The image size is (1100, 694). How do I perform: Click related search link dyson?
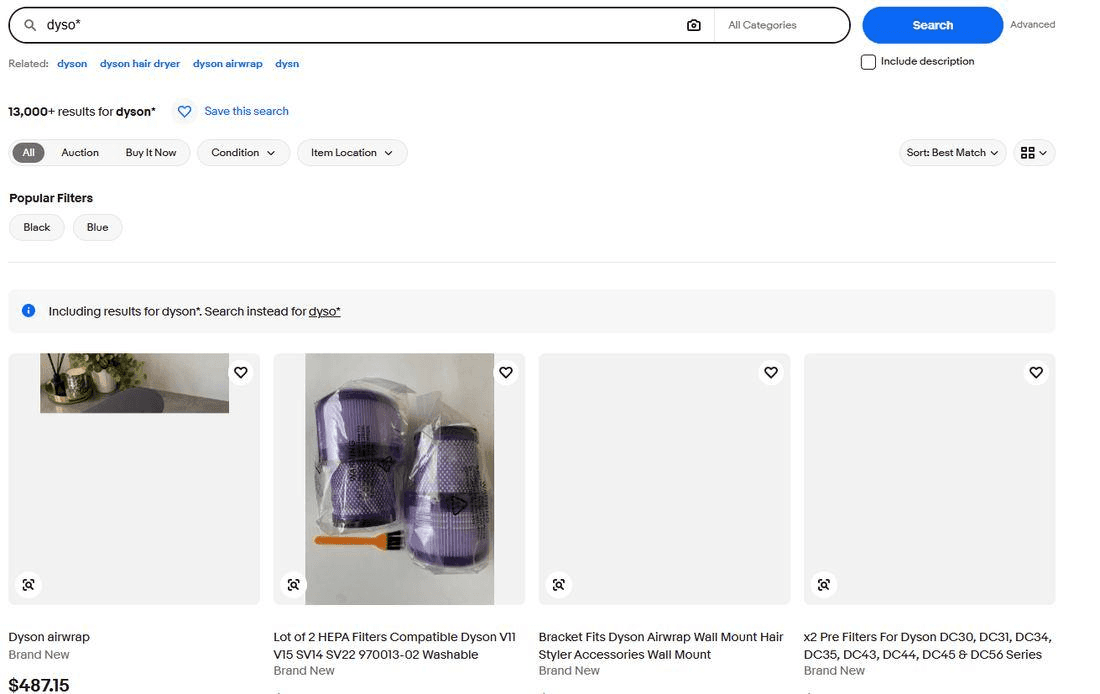[x=72, y=64]
